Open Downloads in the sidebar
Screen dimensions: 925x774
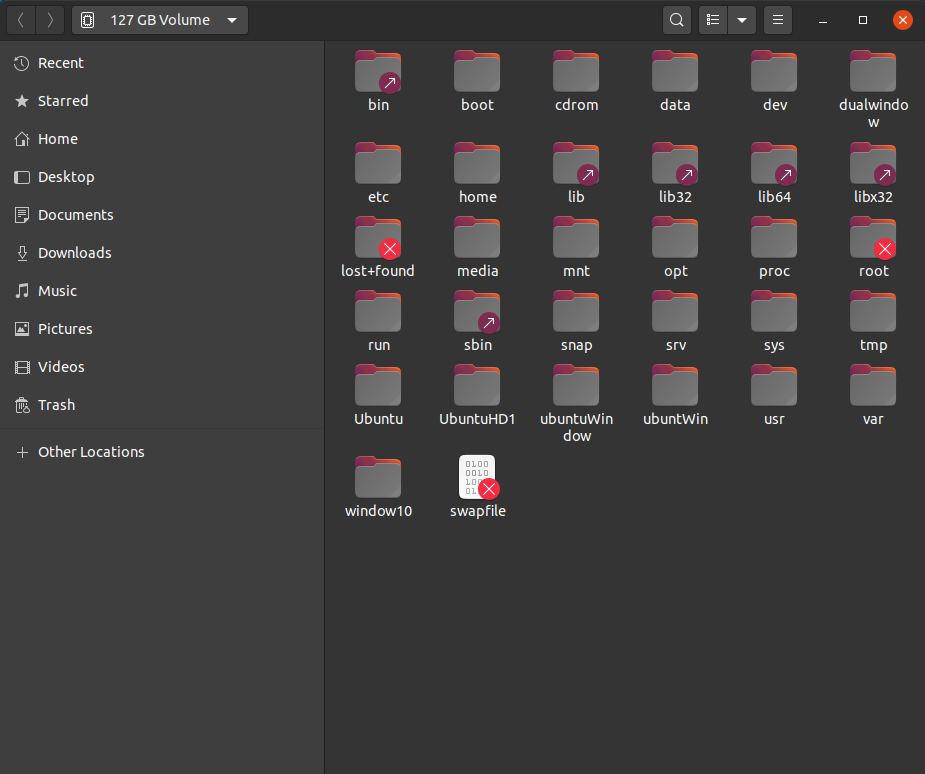tap(162, 253)
